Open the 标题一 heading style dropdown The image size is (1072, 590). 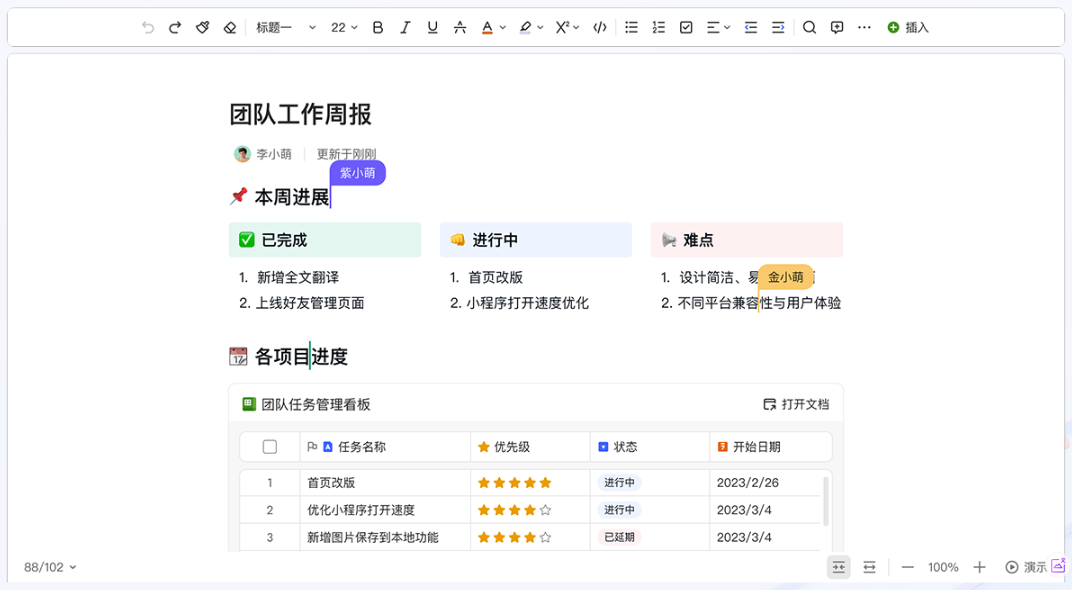point(285,28)
